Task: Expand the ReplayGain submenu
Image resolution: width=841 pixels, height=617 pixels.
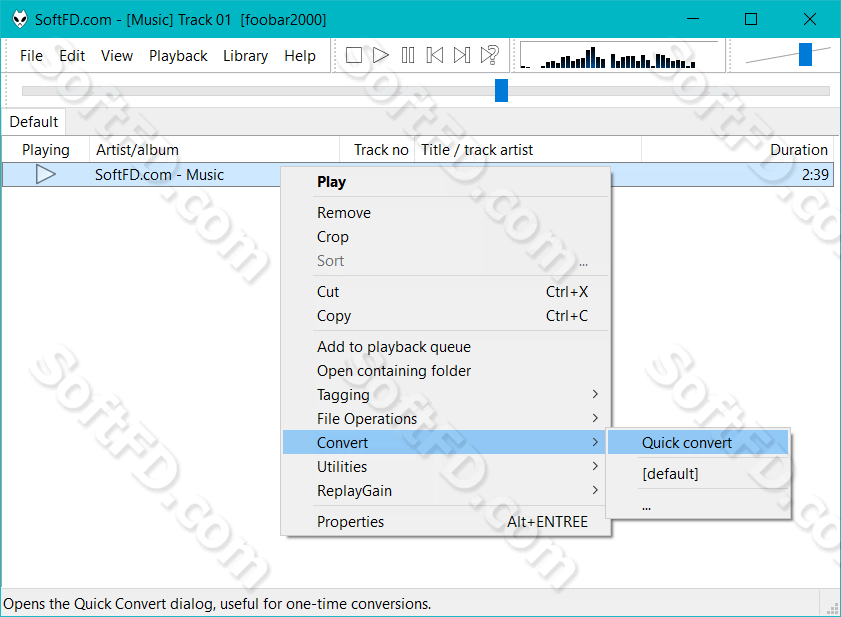Action: 446,490
